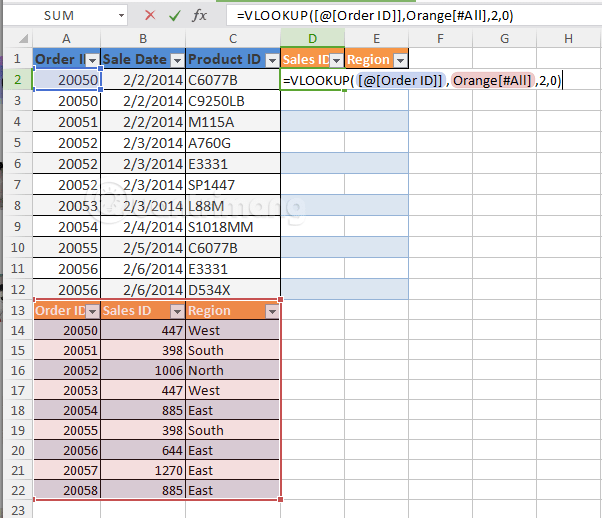The height and width of the screenshot is (518, 602).
Task: Click cell with product S1018MM
Action: pyautogui.click(x=233, y=227)
